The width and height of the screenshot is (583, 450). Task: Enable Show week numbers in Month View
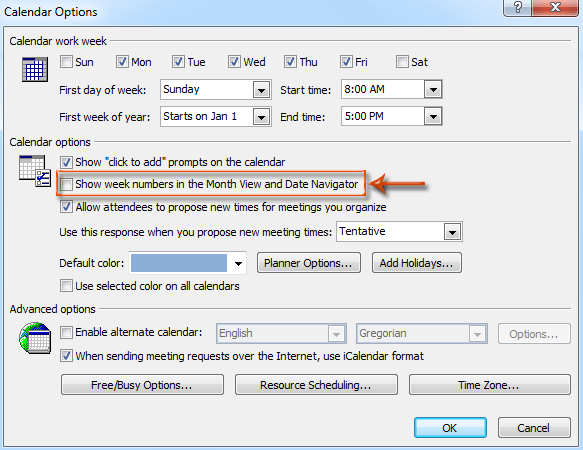pyautogui.click(x=66, y=184)
